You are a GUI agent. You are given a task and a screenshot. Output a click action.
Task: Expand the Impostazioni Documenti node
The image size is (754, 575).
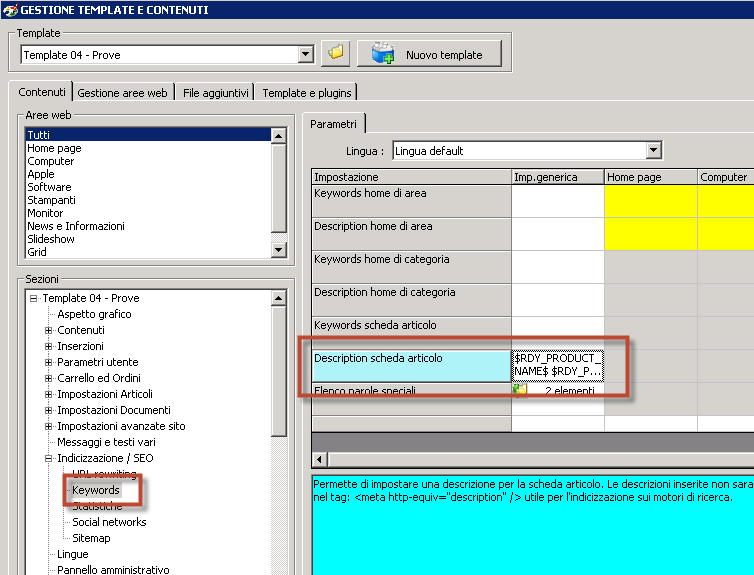tap(48, 410)
